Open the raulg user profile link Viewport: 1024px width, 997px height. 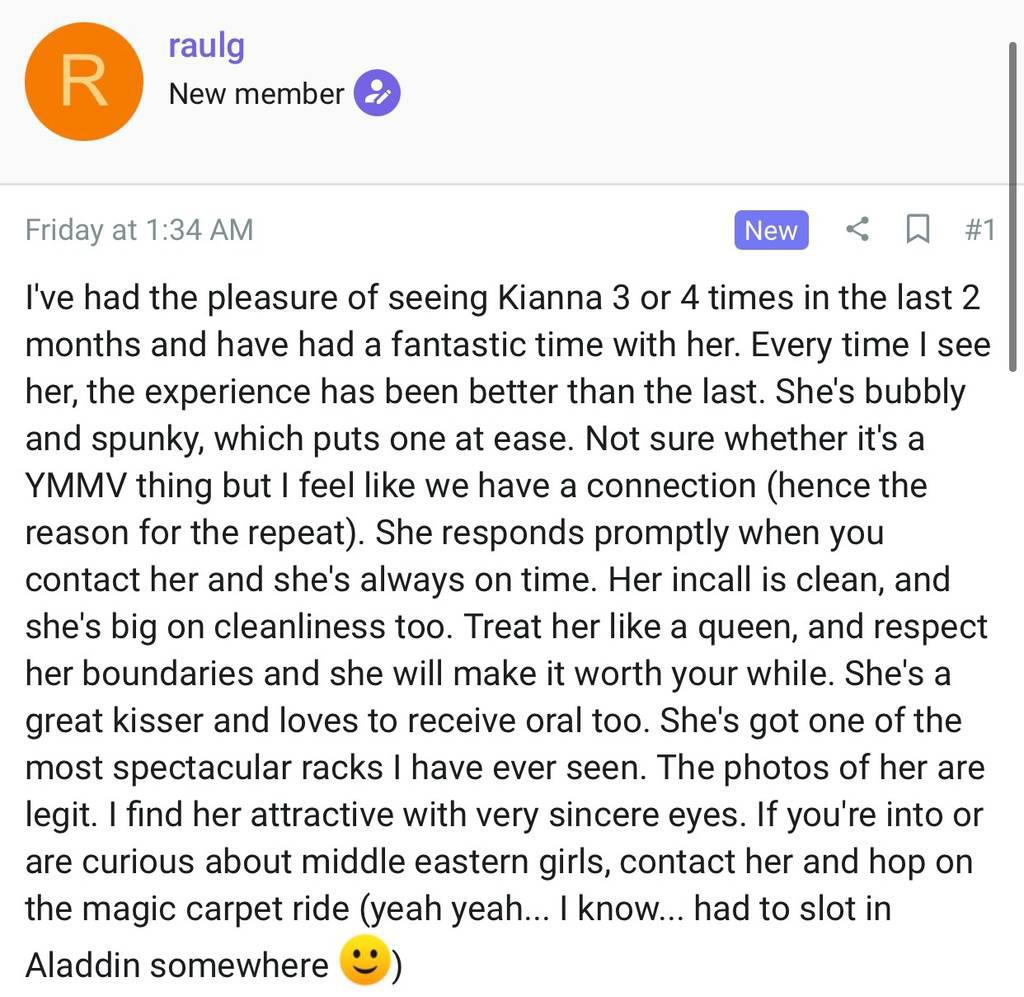(207, 46)
